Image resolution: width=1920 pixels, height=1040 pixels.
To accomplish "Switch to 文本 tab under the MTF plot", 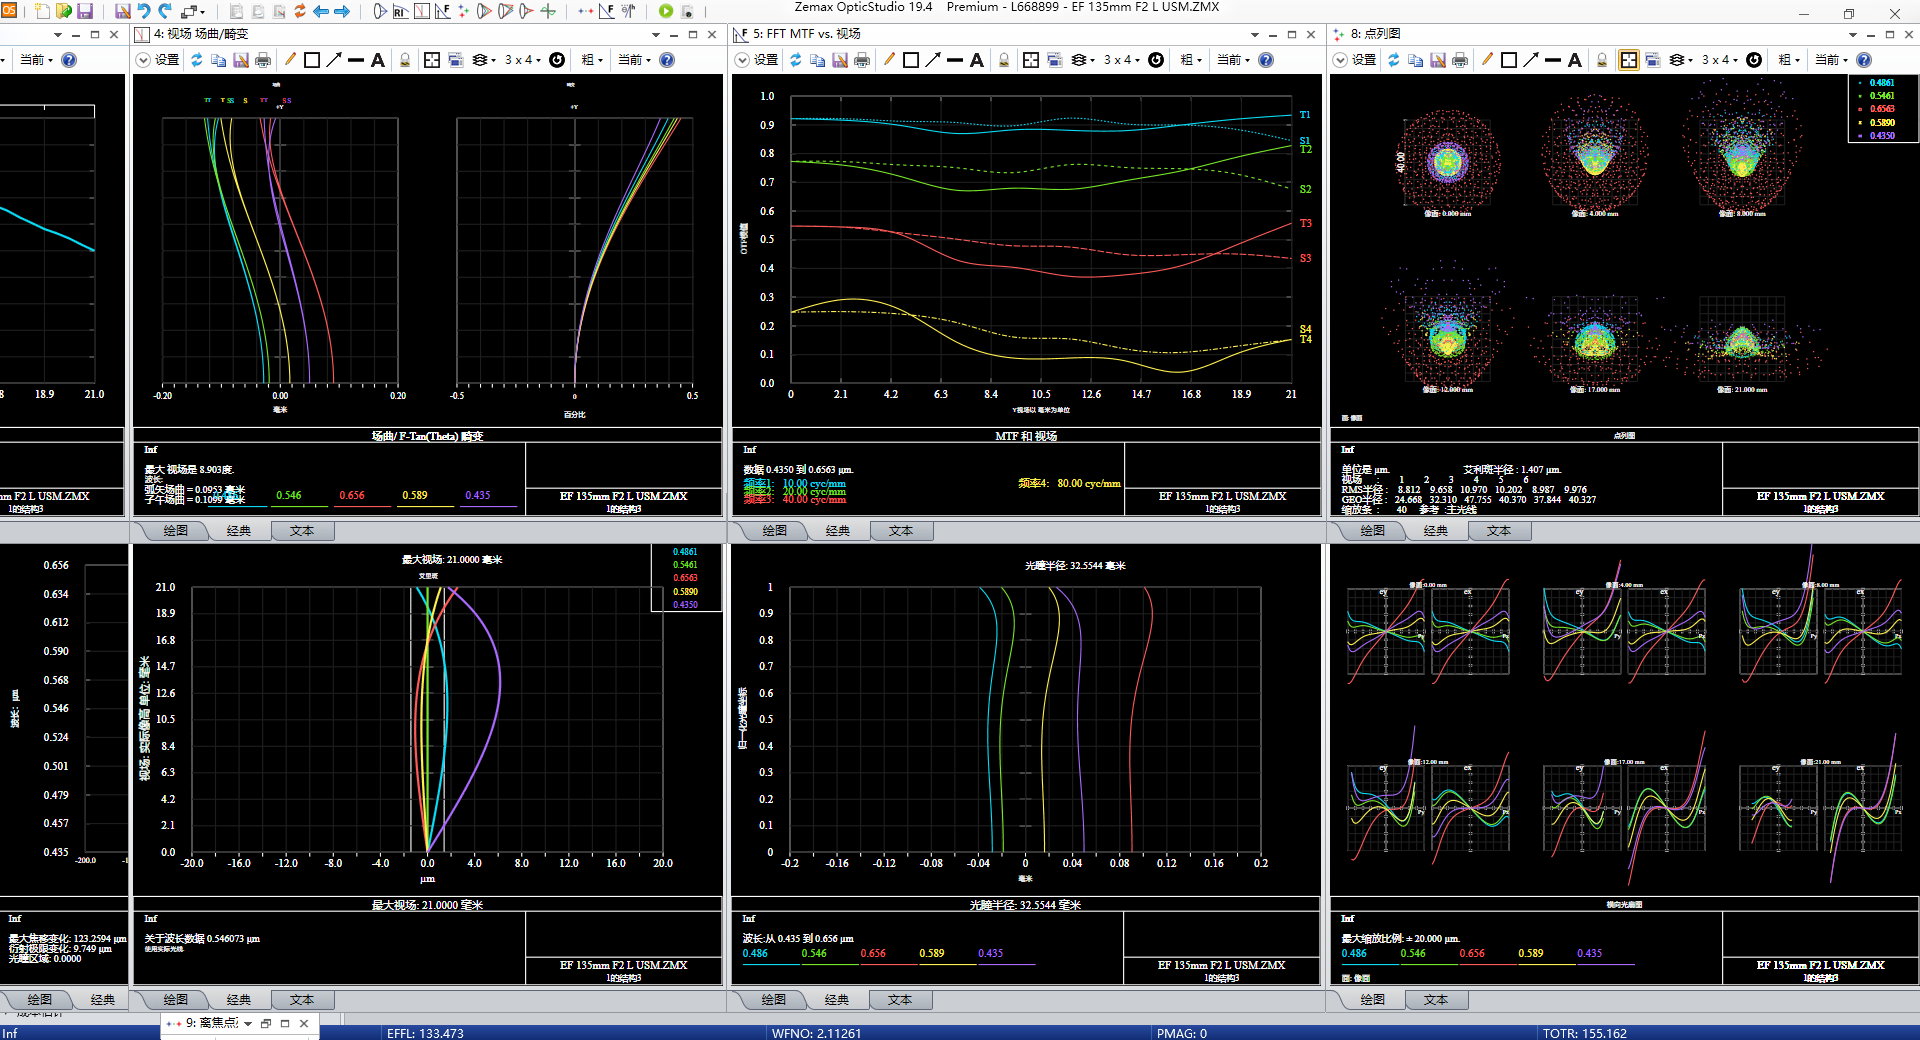I will tap(900, 531).
